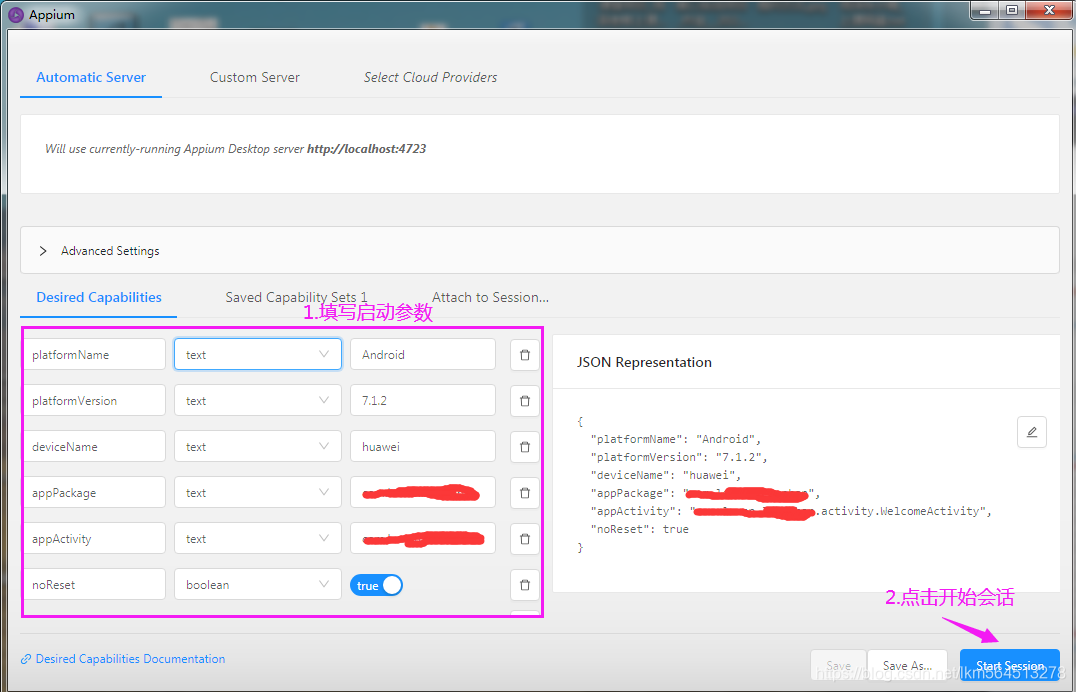Open type dropdown for platformVersion
This screenshot has height=692, width=1076.
[x=257, y=400]
